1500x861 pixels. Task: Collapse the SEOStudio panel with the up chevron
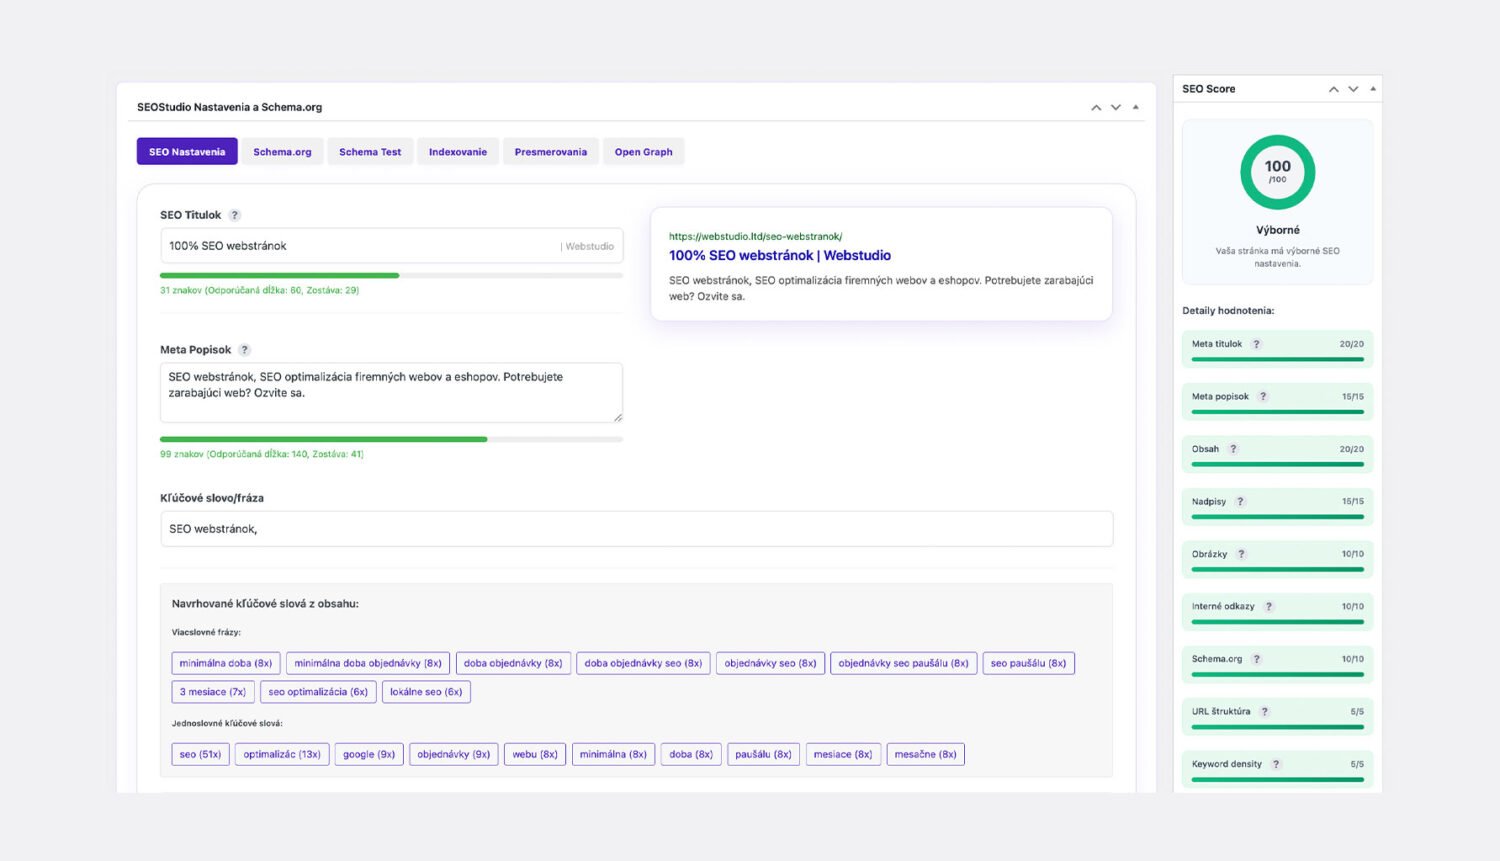tap(1096, 107)
